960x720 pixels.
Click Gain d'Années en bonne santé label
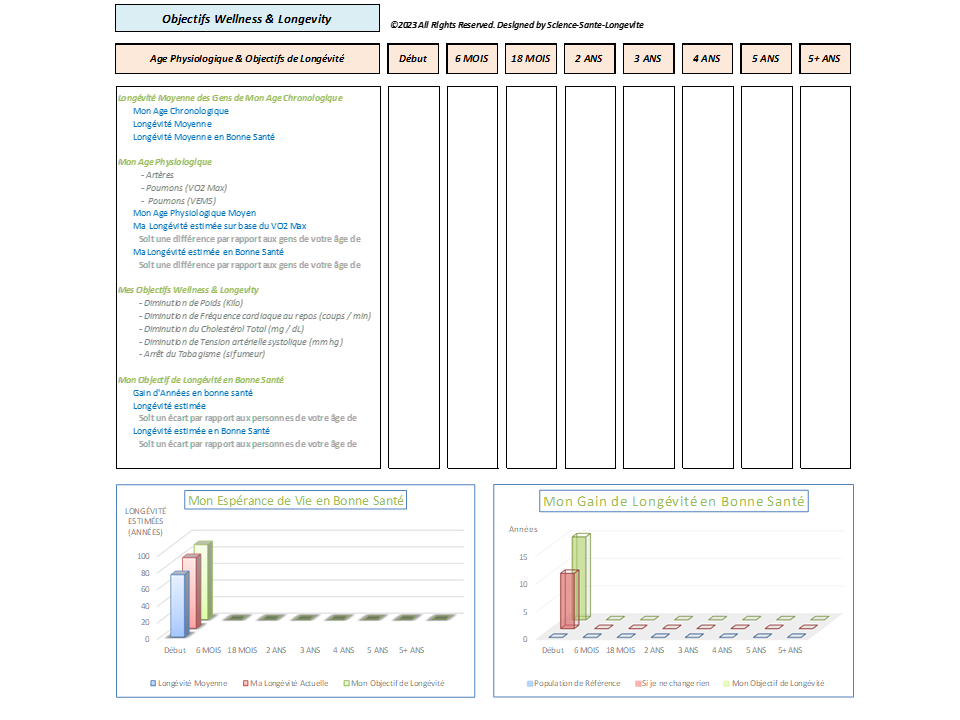click(x=193, y=393)
